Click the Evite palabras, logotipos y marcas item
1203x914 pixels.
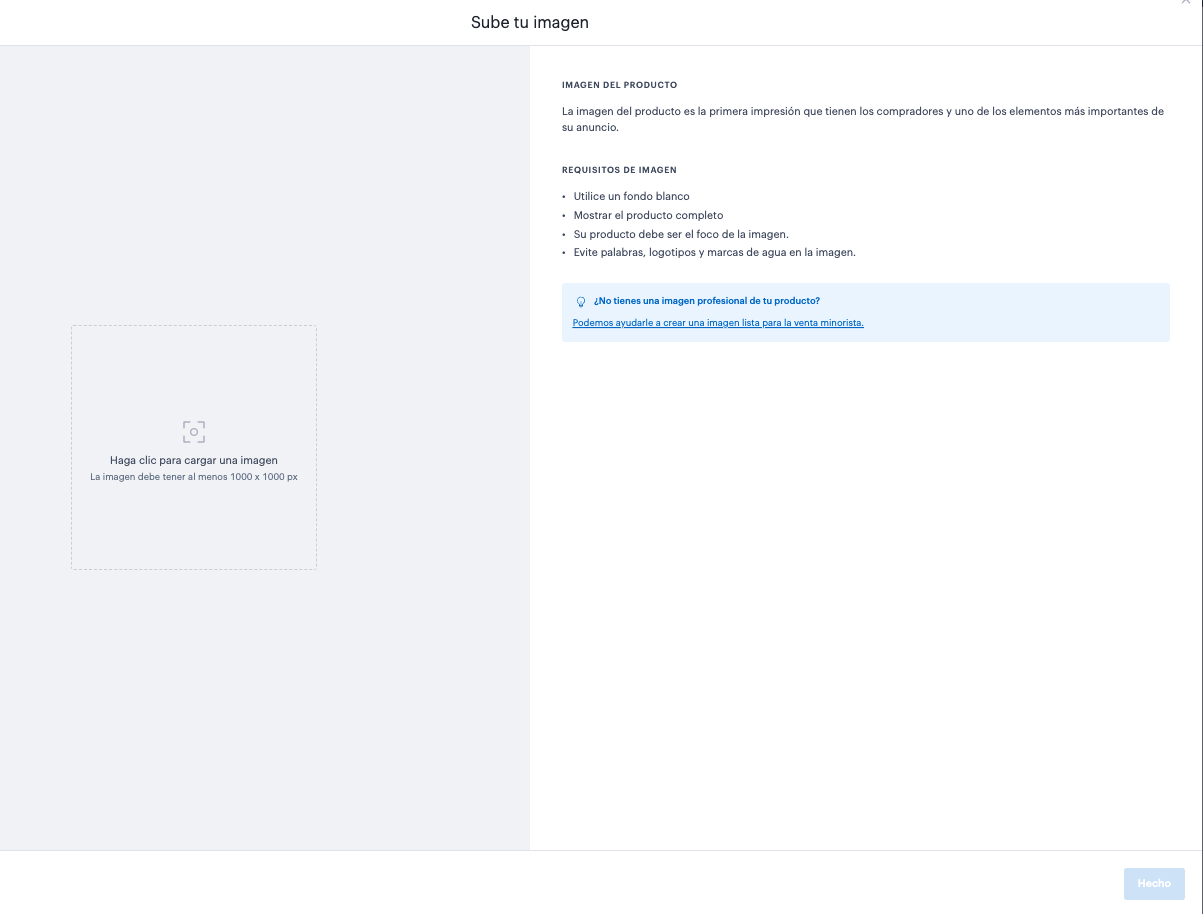coord(714,253)
